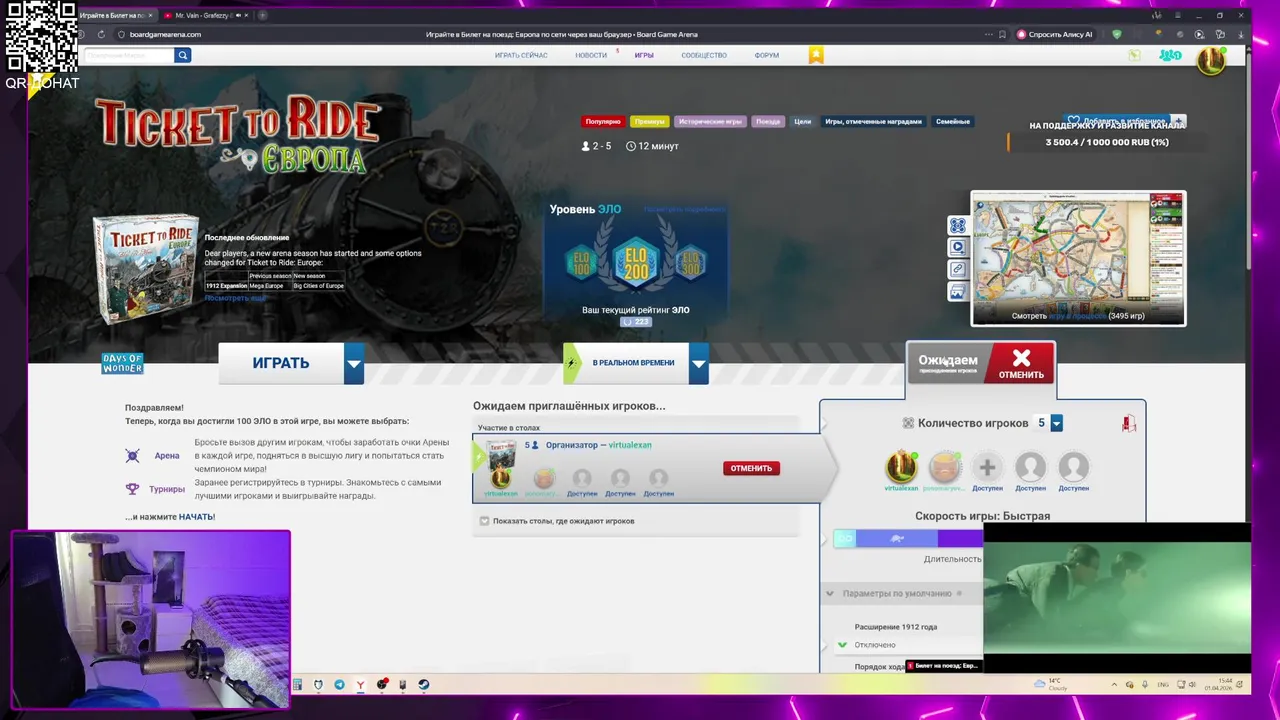Open ИГРЫ menu

pyautogui.click(x=644, y=55)
